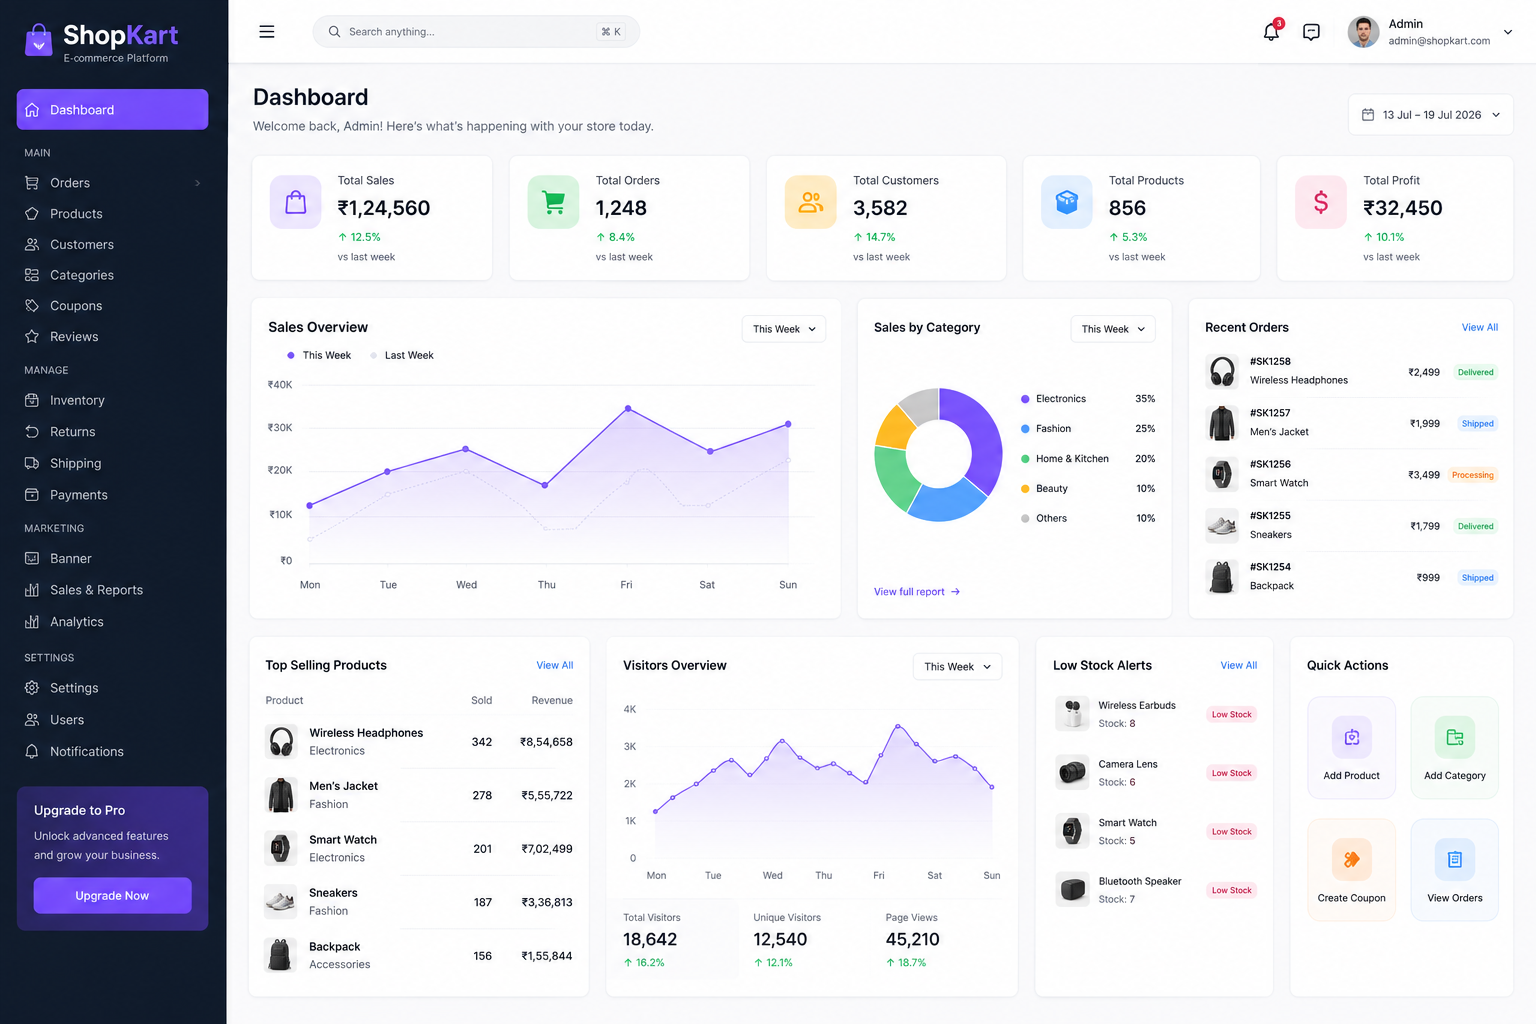The image size is (1536, 1024).
Task: Click the Inventory sidebar icon
Action: click(x=32, y=400)
